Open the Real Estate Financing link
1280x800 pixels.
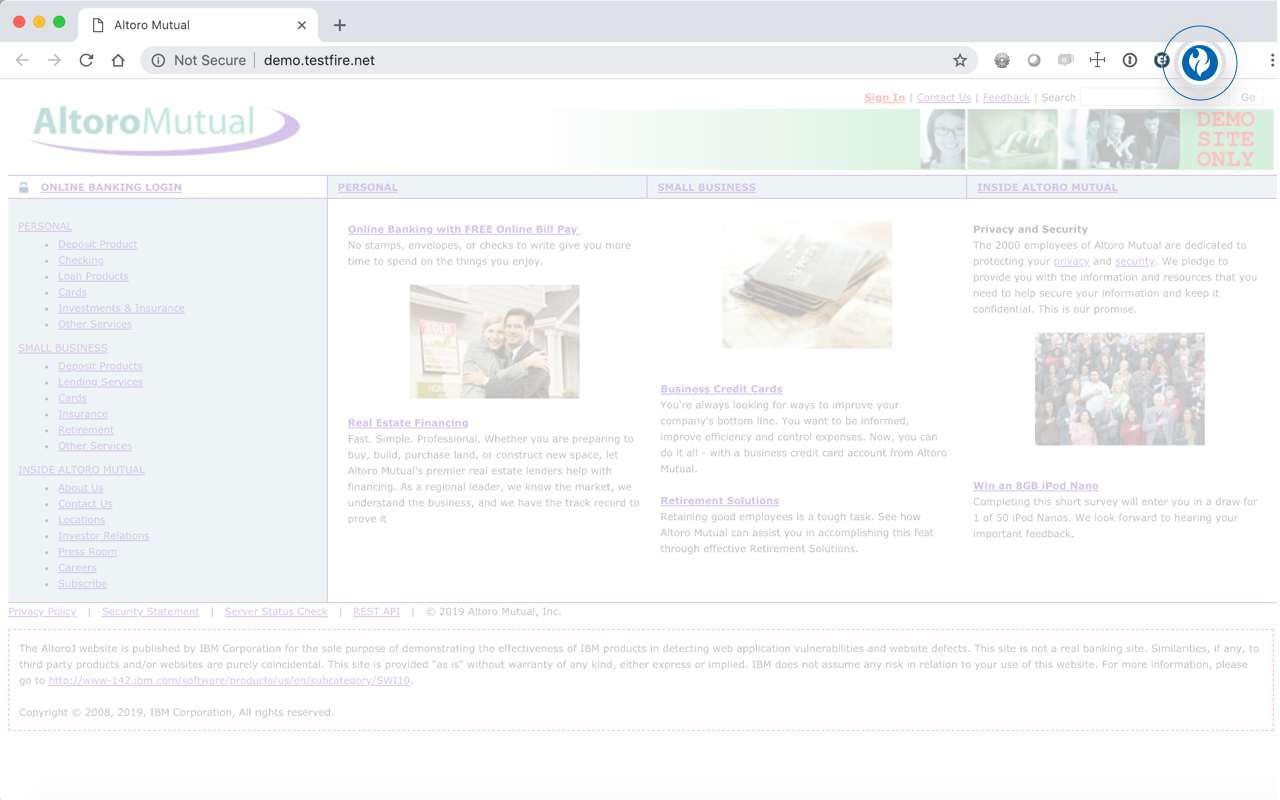(408, 422)
